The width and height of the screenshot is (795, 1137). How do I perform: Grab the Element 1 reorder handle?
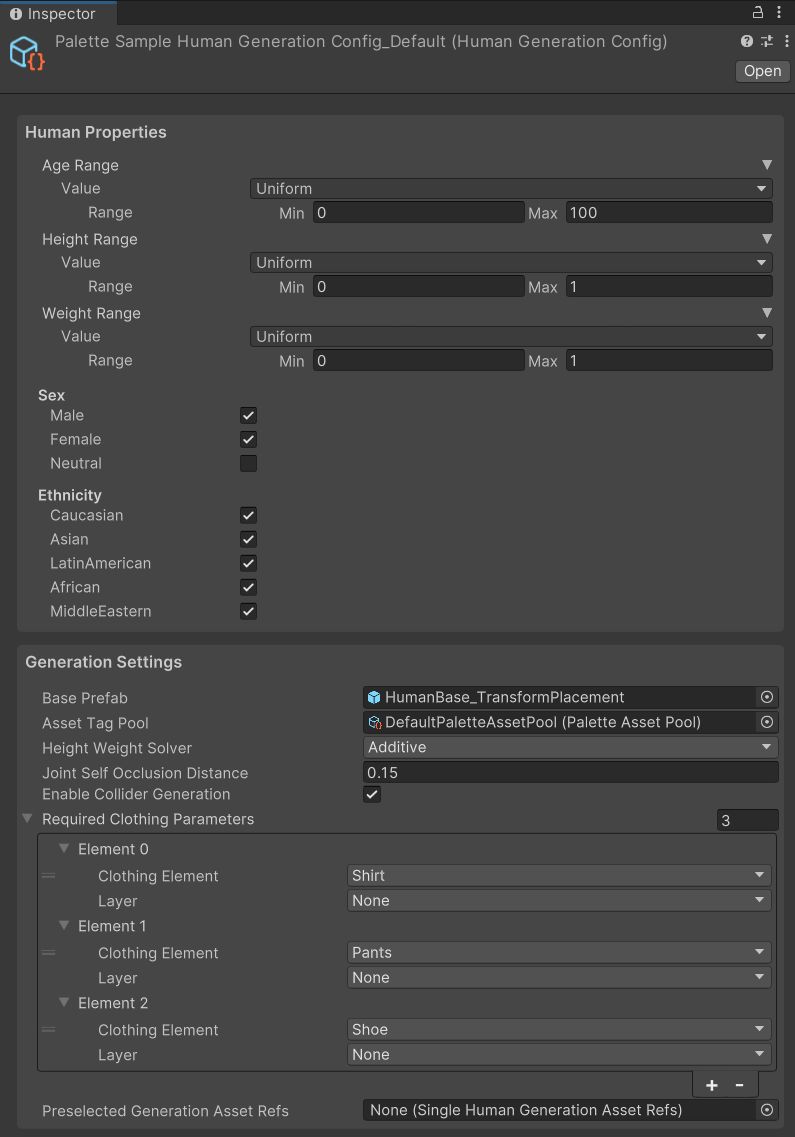pos(49,953)
